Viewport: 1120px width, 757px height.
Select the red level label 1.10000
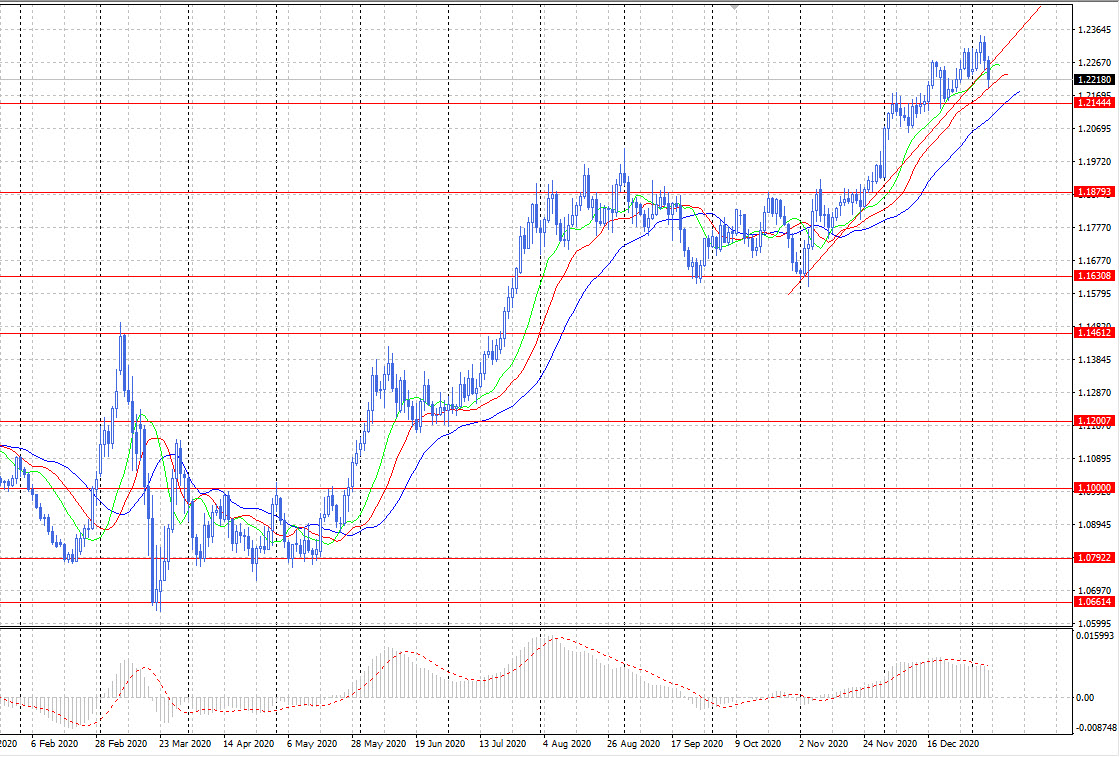pyautogui.click(x=1094, y=488)
